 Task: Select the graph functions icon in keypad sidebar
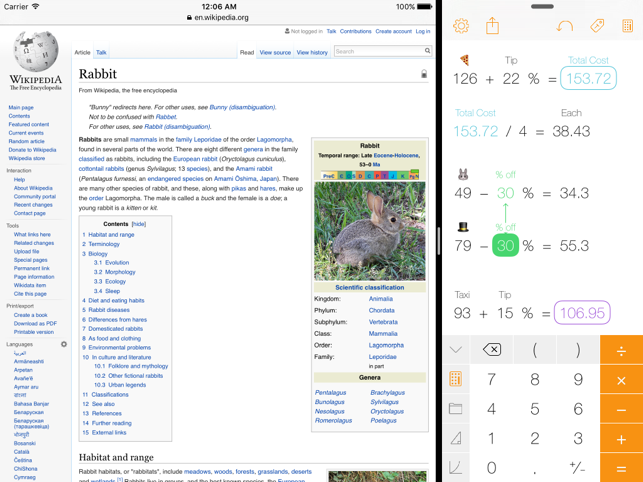(456, 468)
